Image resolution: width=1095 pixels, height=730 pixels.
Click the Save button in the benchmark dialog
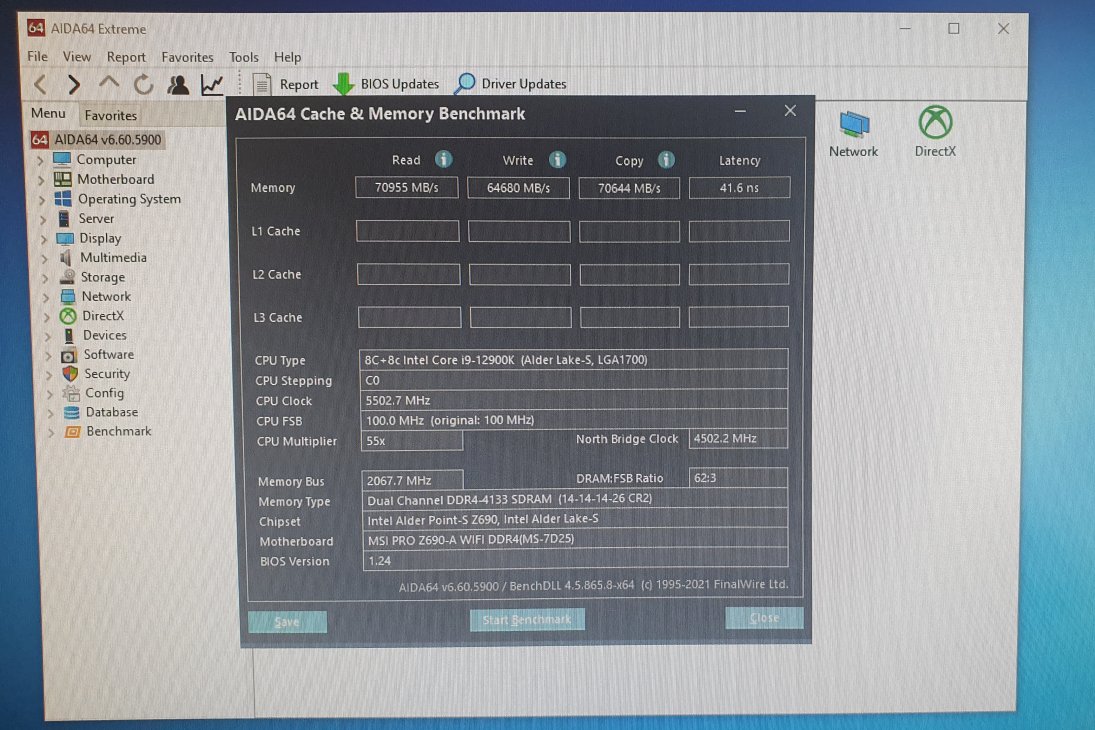(287, 622)
